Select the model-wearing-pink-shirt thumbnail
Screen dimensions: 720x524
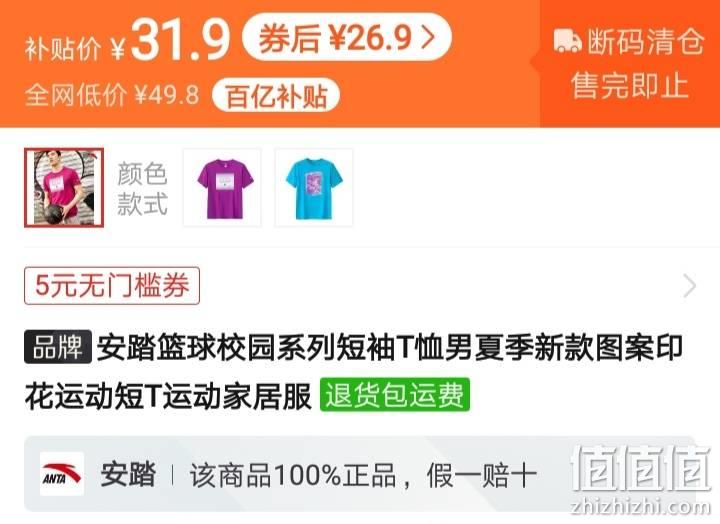coord(64,188)
